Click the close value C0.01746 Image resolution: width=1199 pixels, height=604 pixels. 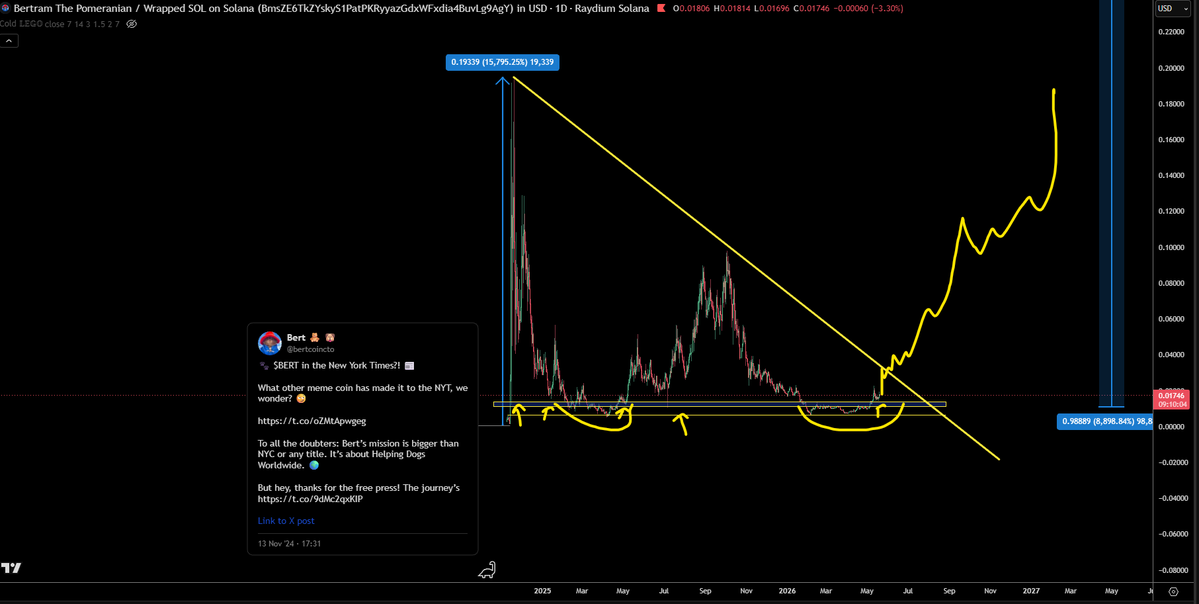810,8
